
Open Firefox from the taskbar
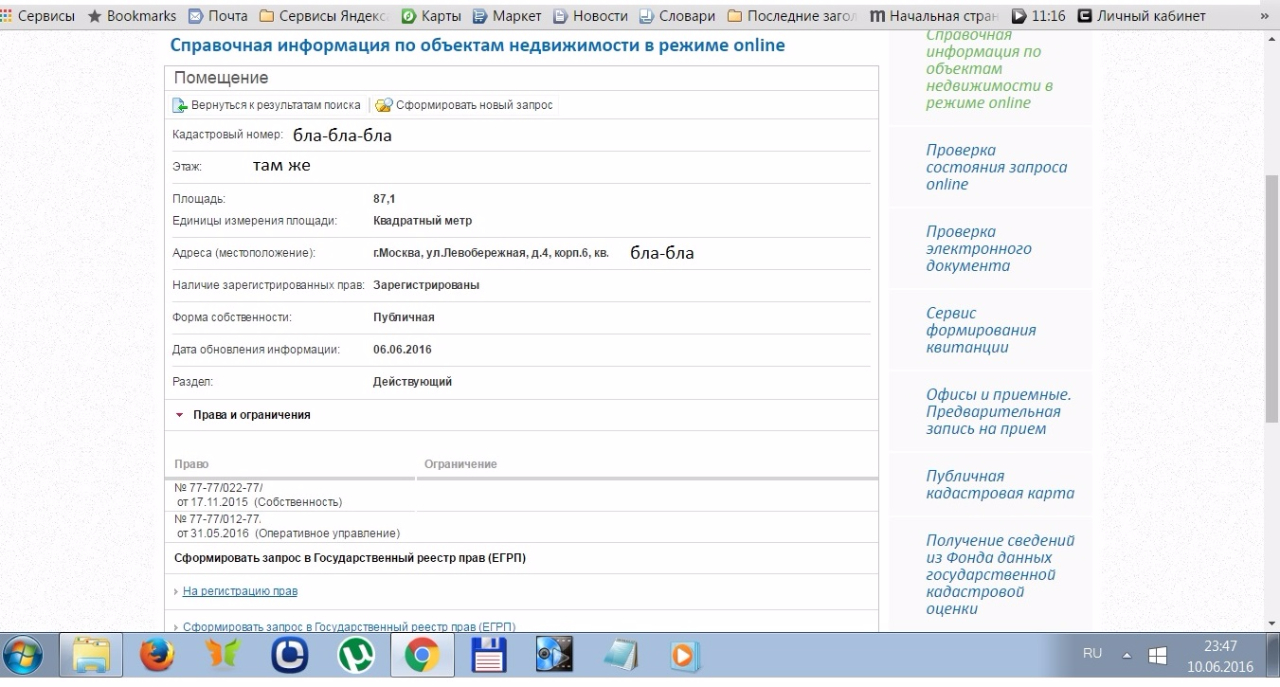click(x=156, y=656)
